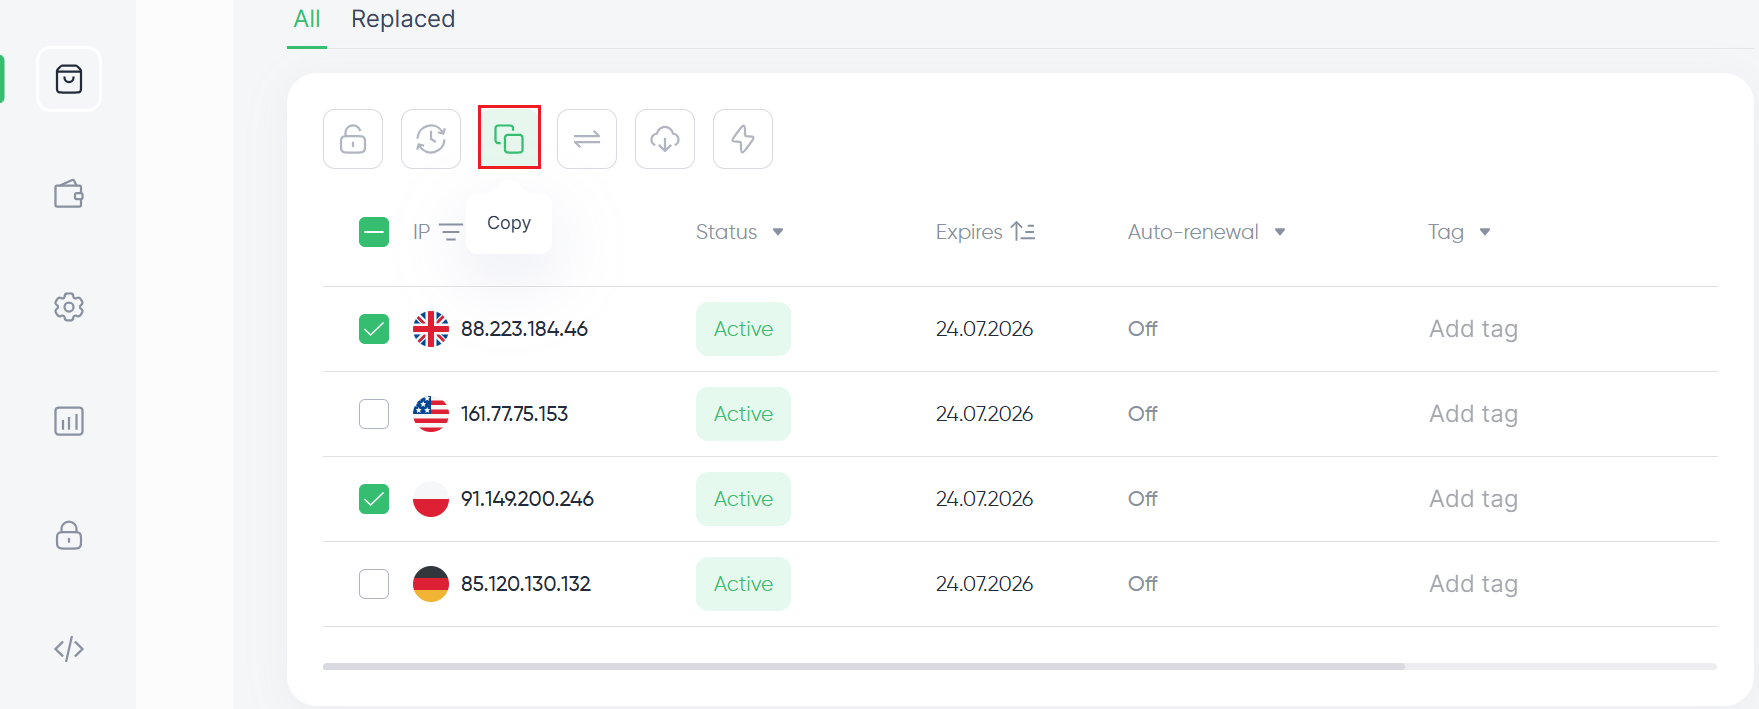Viewport: 1759px width, 709px height.
Task: Sort by Expires column sort icon
Action: coord(1023,232)
